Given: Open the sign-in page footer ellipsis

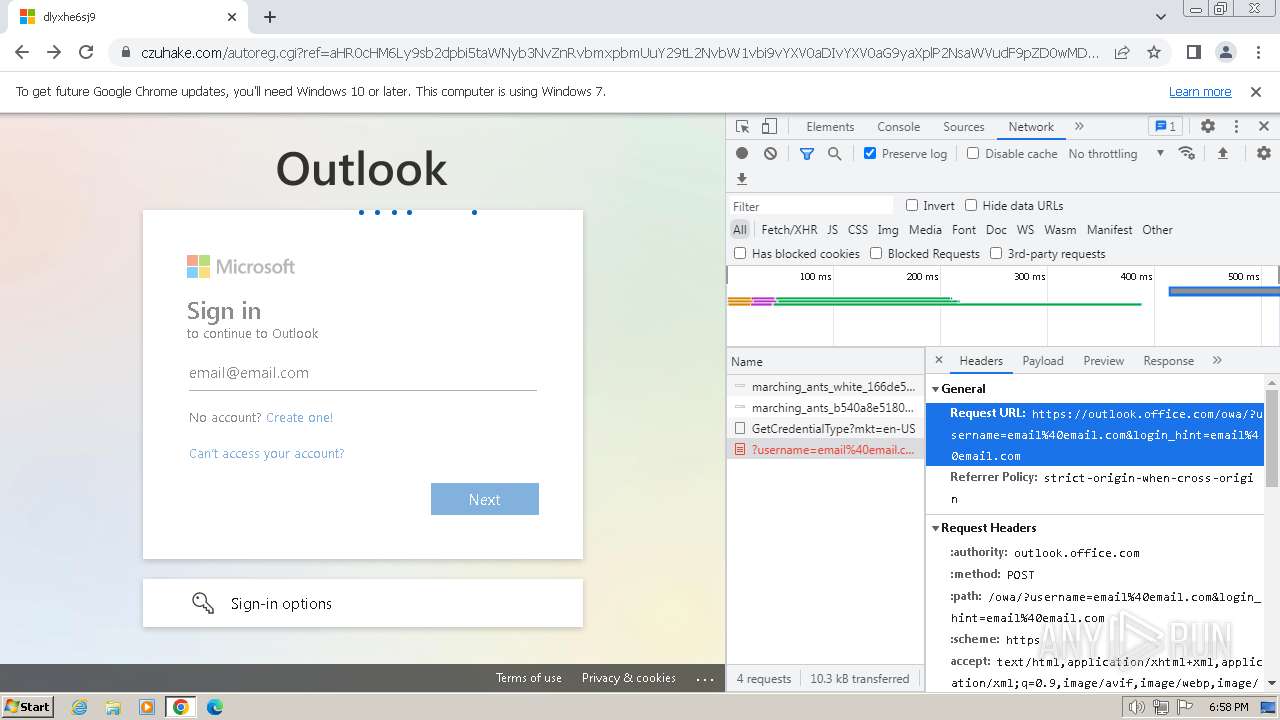Looking at the screenshot, I should pyautogui.click(x=705, y=679).
